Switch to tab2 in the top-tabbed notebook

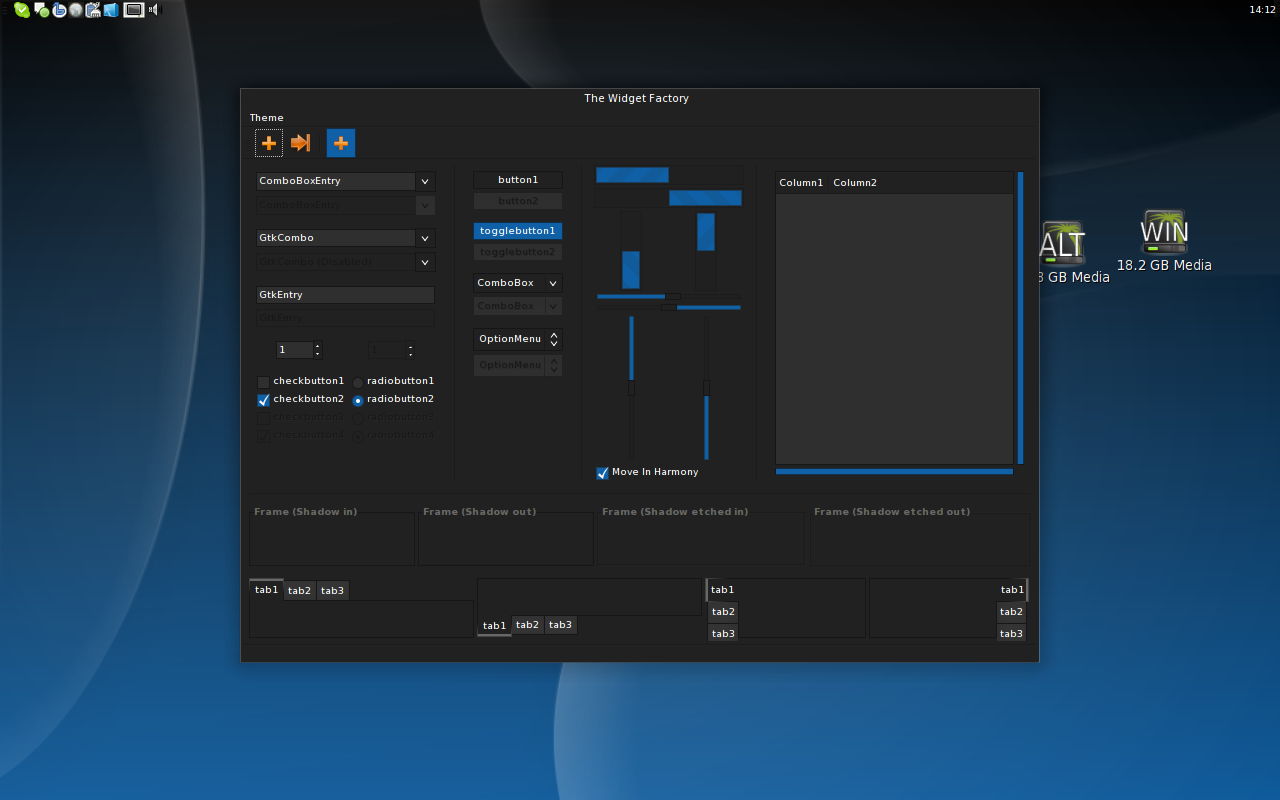[x=299, y=591]
